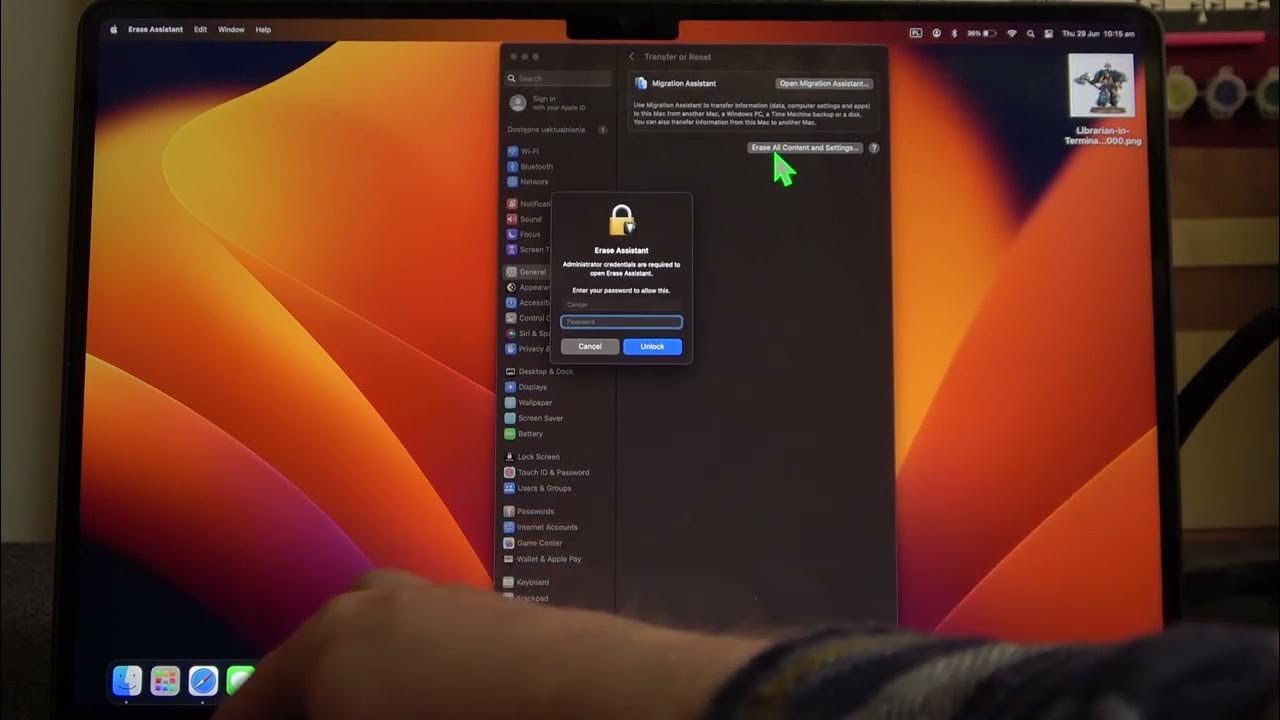This screenshot has width=1280, height=720.
Task: Click the Wi-Fi icon in the menu bar
Action: tap(1011, 32)
